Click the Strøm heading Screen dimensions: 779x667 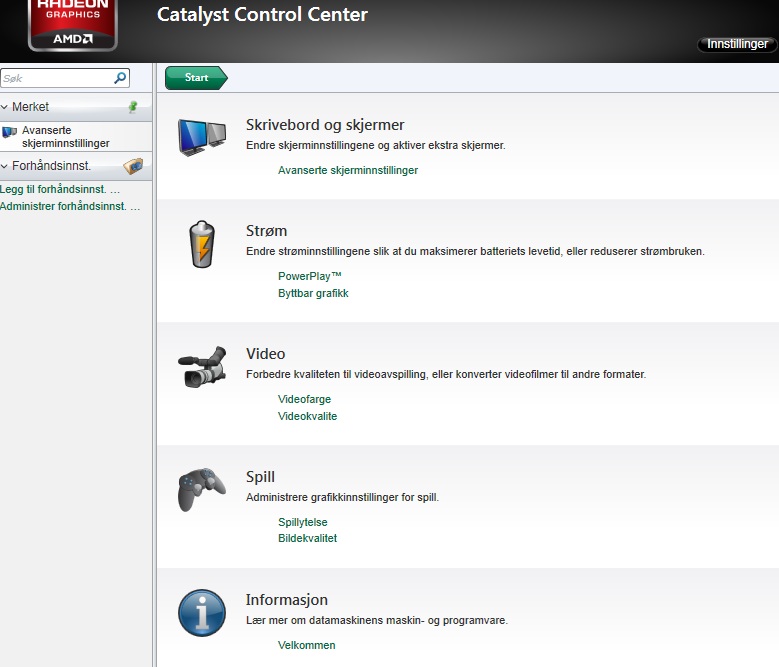(266, 231)
